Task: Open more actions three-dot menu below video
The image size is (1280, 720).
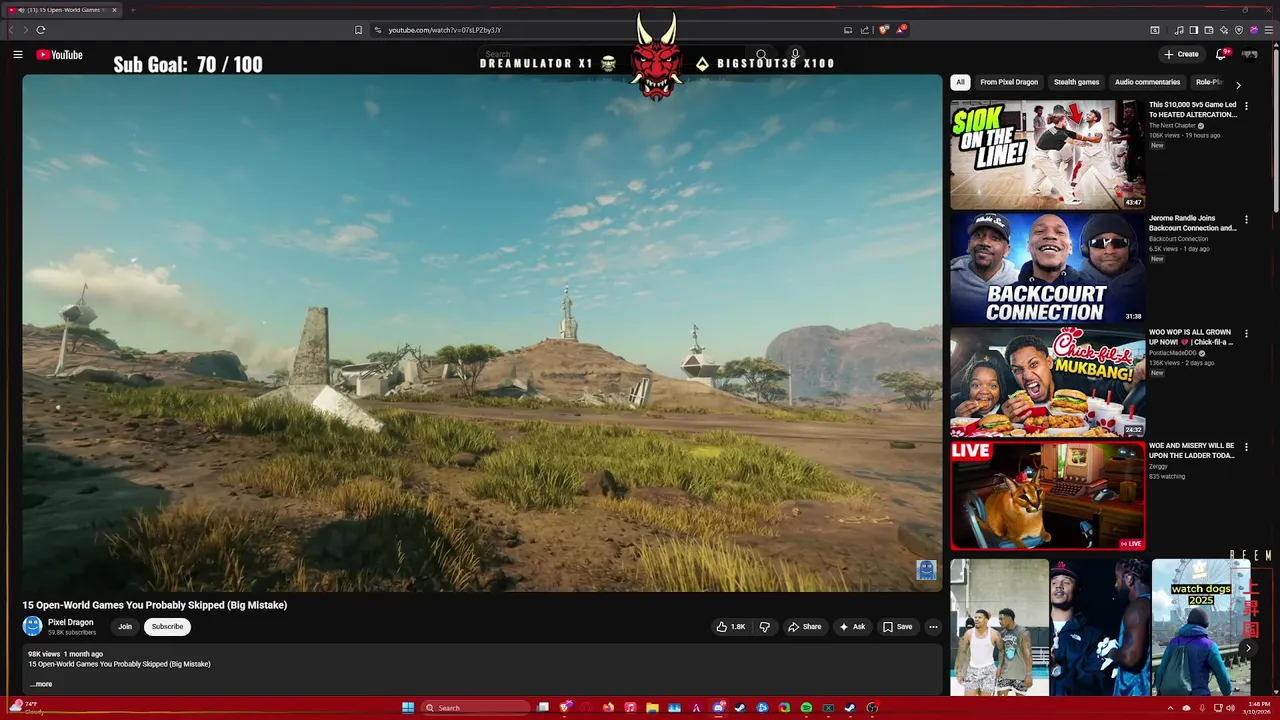Action: click(x=933, y=627)
